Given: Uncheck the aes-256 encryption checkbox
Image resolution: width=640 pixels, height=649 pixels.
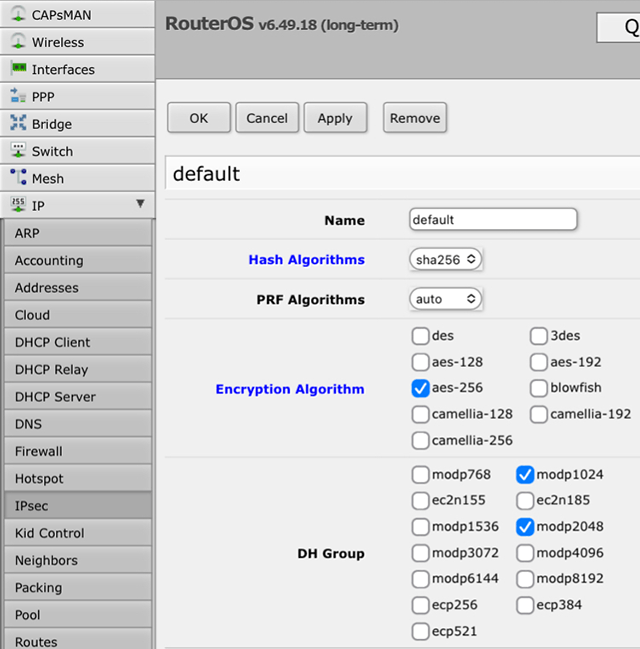Looking at the screenshot, I should 421,388.
